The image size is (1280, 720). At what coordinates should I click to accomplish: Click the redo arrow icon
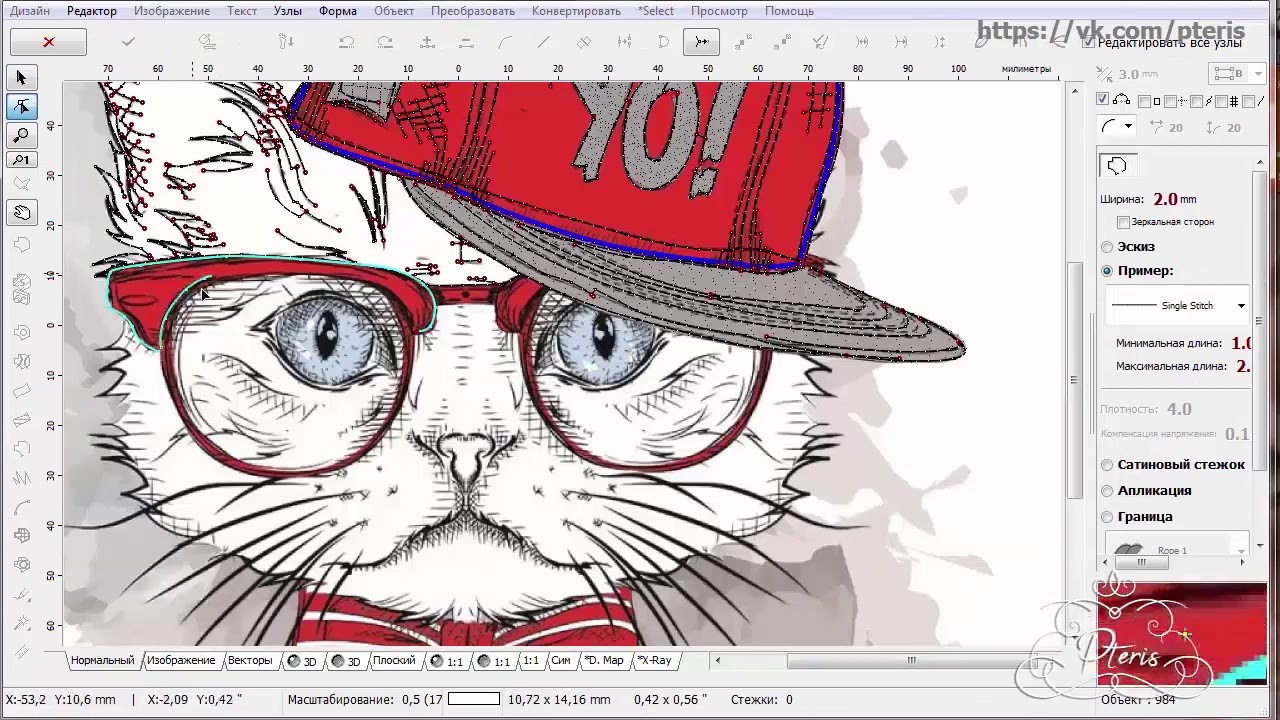[x=385, y=42]
